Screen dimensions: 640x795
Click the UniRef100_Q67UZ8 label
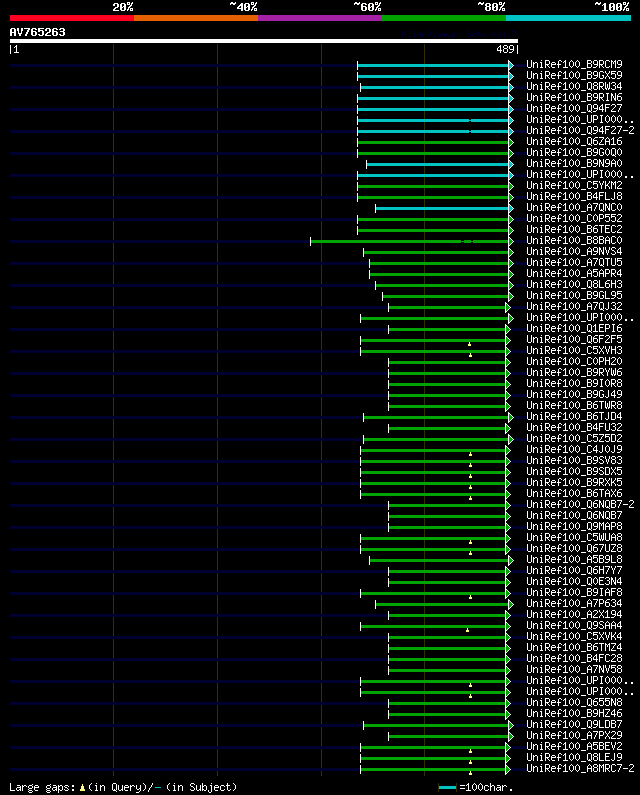[574, 549]
